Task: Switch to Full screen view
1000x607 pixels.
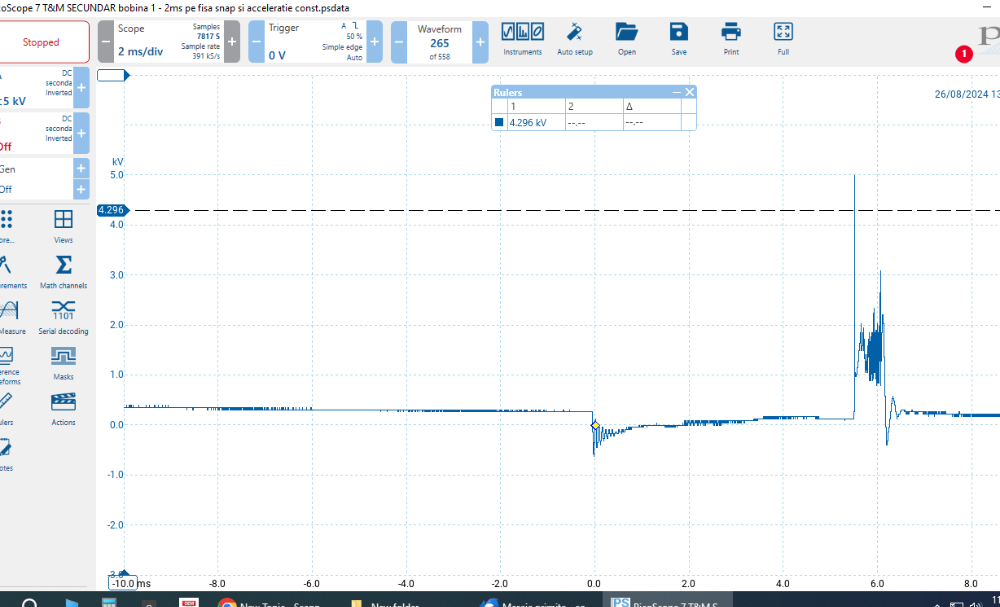Action: coord(783,38)
